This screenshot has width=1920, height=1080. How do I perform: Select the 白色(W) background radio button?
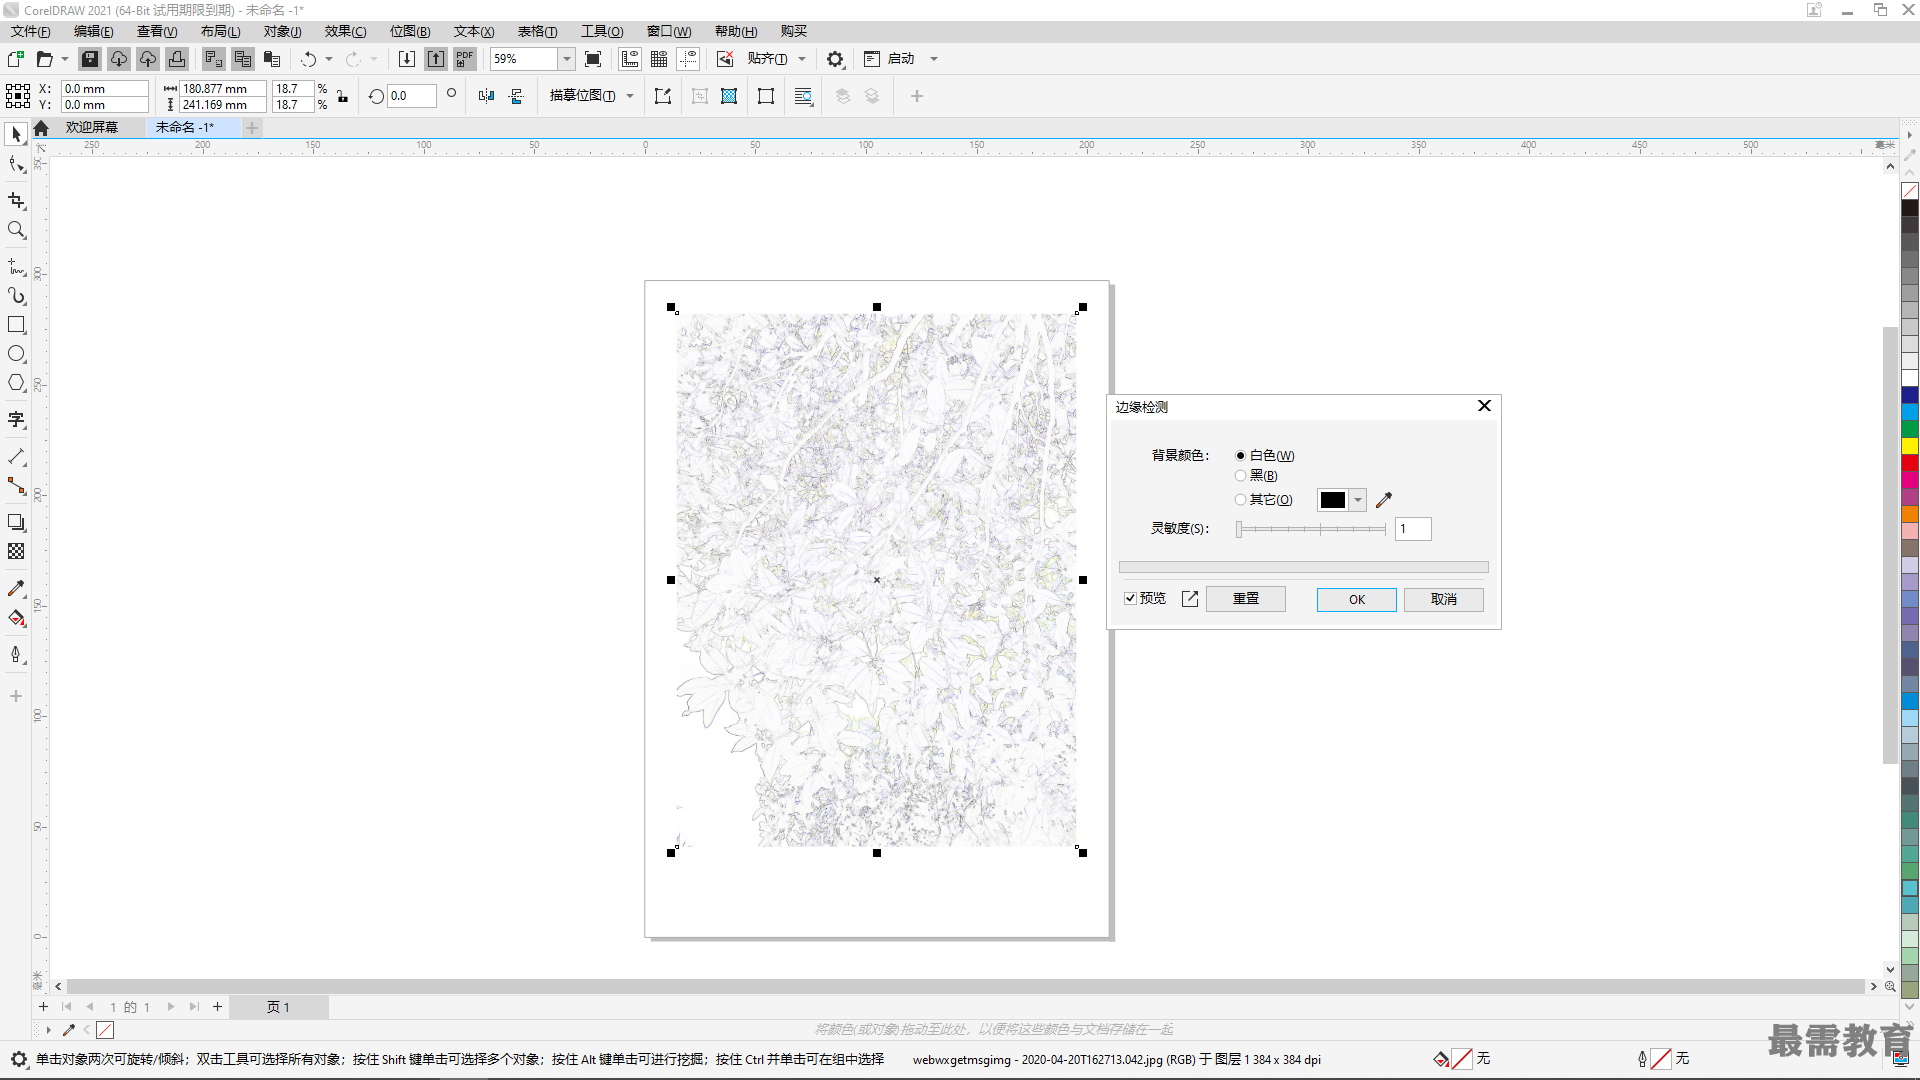pyautogui.click(x=1240, y=456)
